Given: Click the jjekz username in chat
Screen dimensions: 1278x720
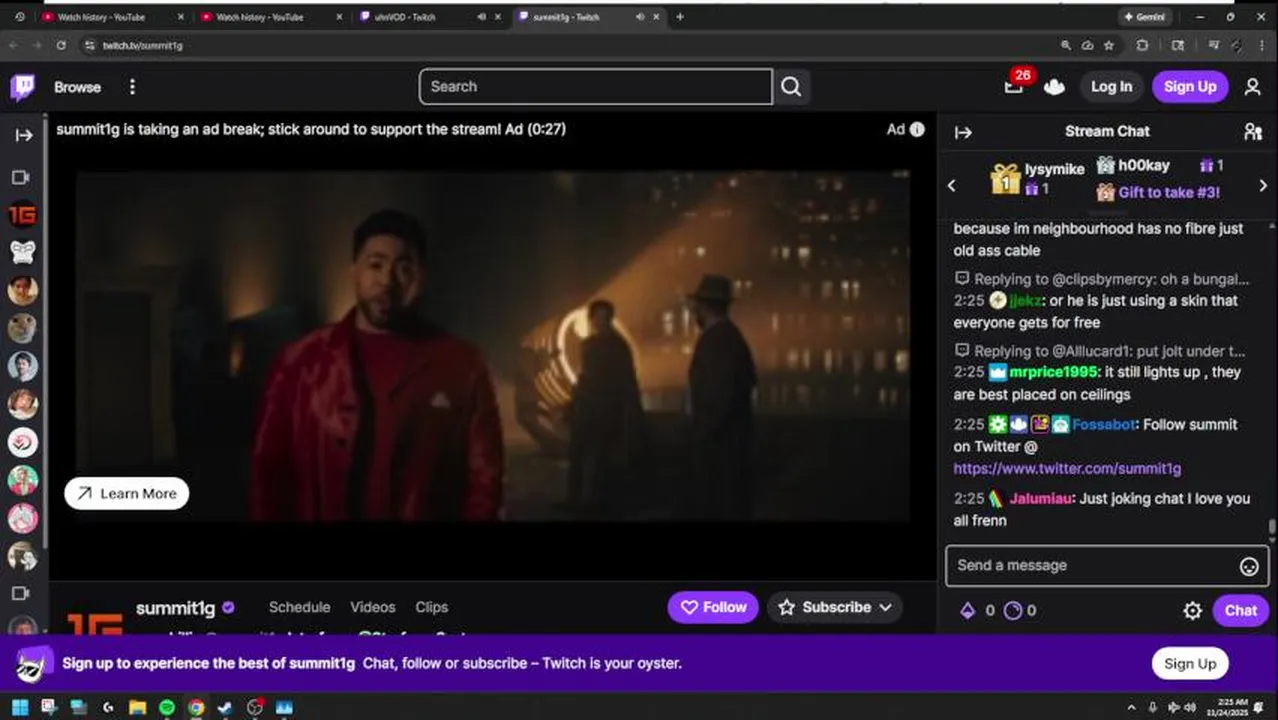Looking at the screenshot, I should point(1026,300).
